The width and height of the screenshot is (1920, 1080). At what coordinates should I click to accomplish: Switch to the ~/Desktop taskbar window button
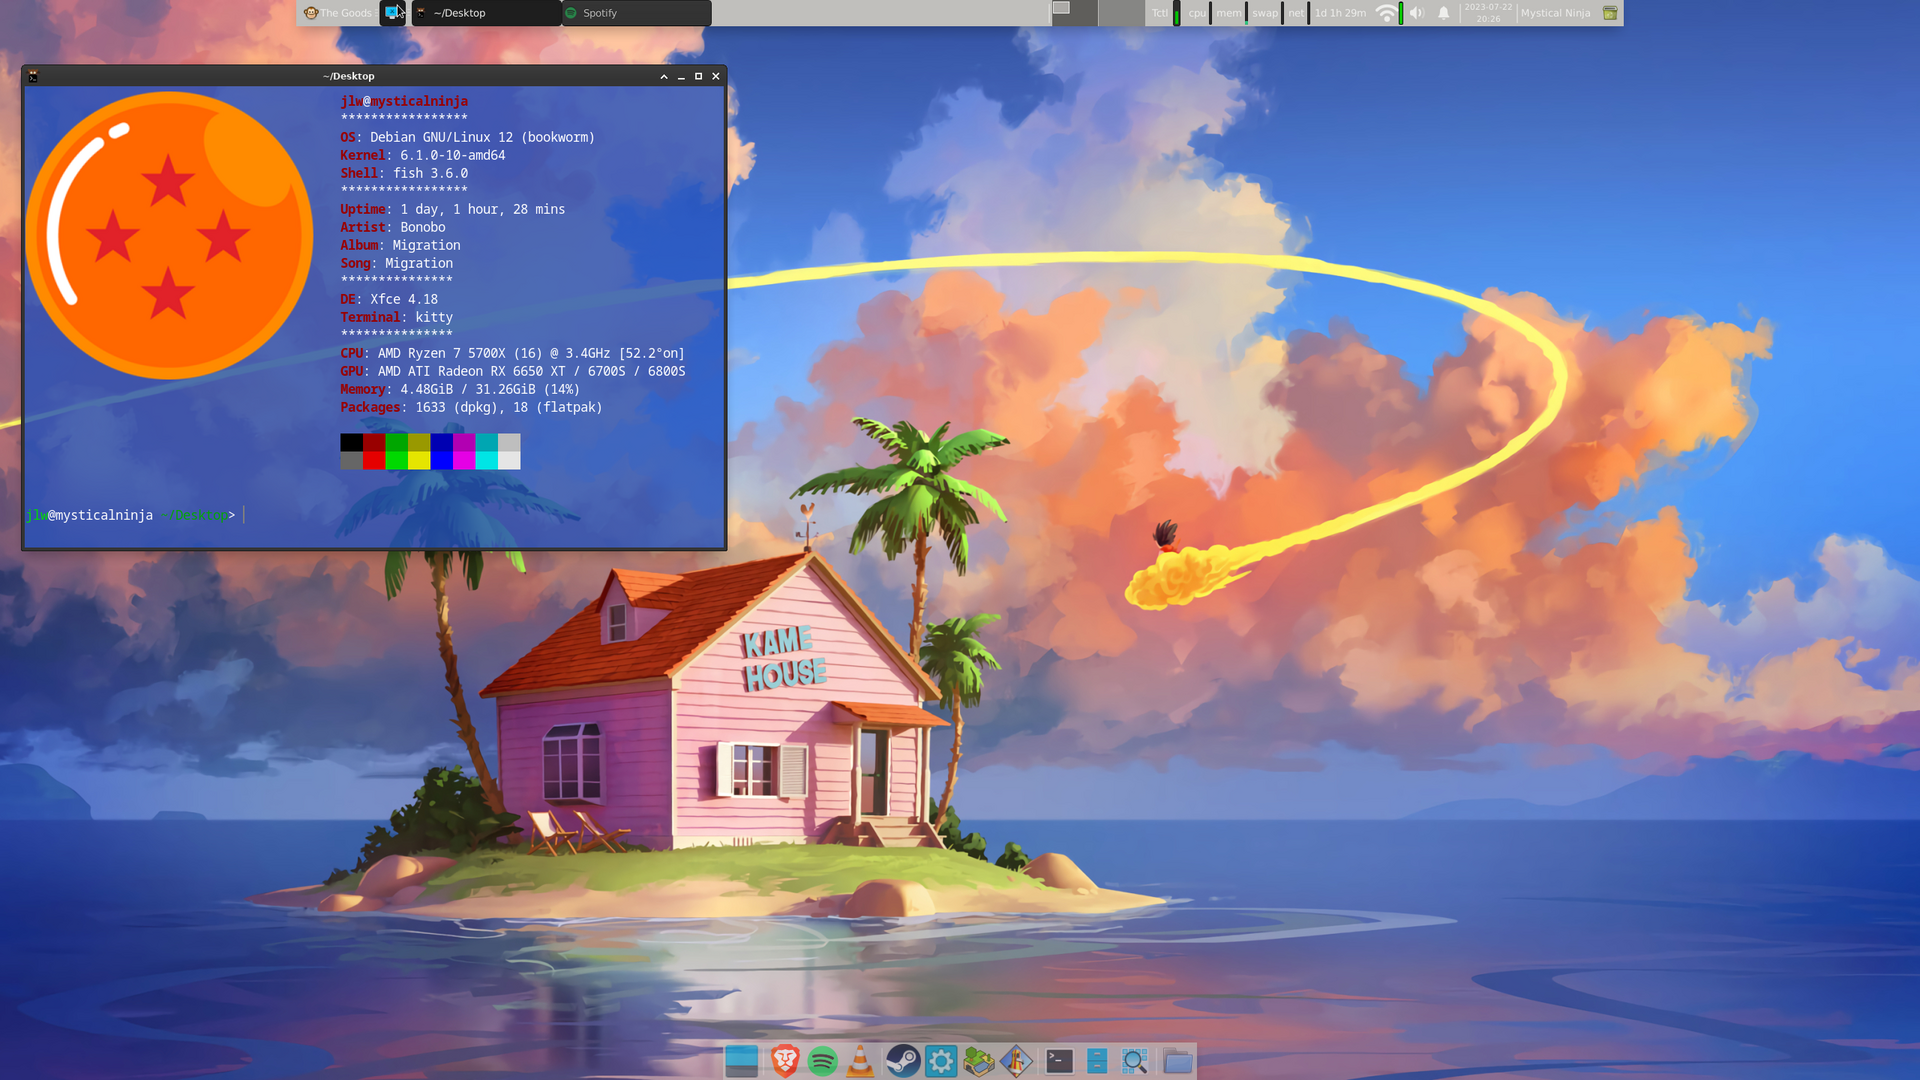click(486, 13)
